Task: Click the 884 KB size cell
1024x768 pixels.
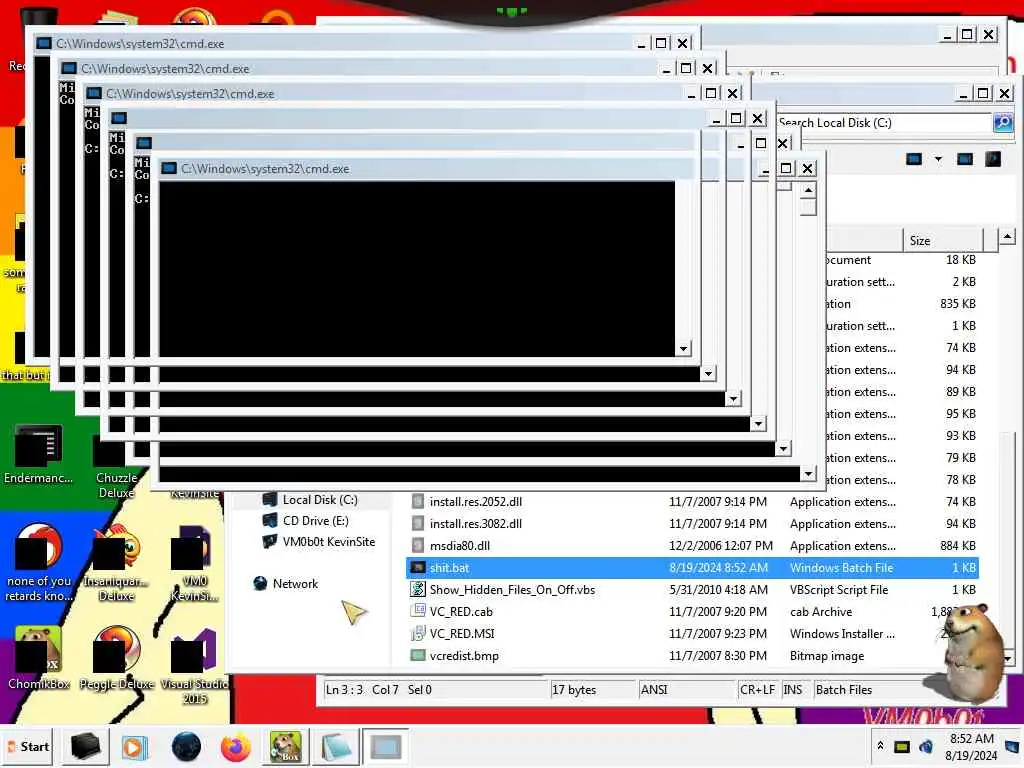Action: (x=957, y=545)
